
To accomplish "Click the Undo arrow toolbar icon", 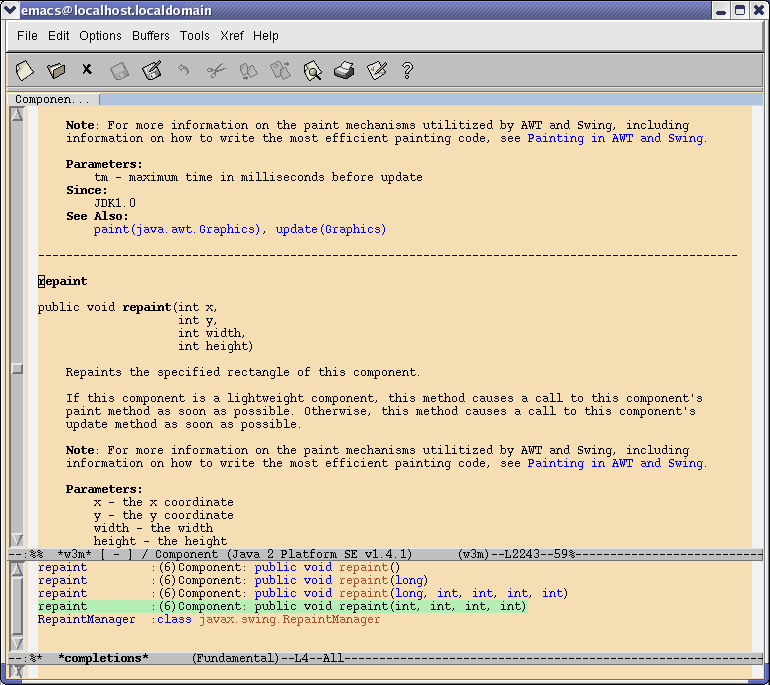I will (x=184, y=70).
